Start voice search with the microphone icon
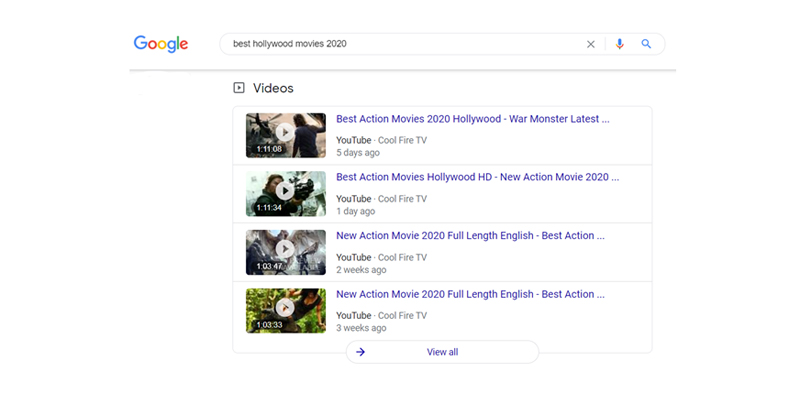 [619, 44]
